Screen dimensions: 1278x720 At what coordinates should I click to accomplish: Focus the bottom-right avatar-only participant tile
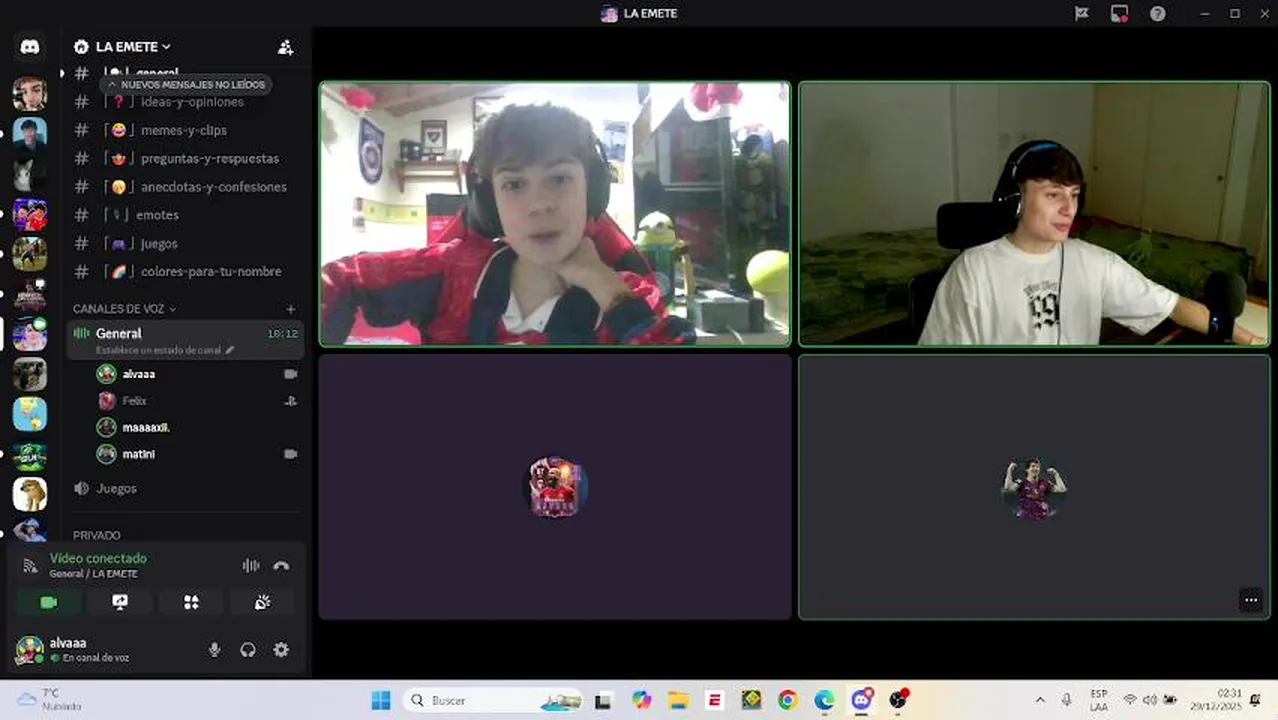[x=1035, y=487]
